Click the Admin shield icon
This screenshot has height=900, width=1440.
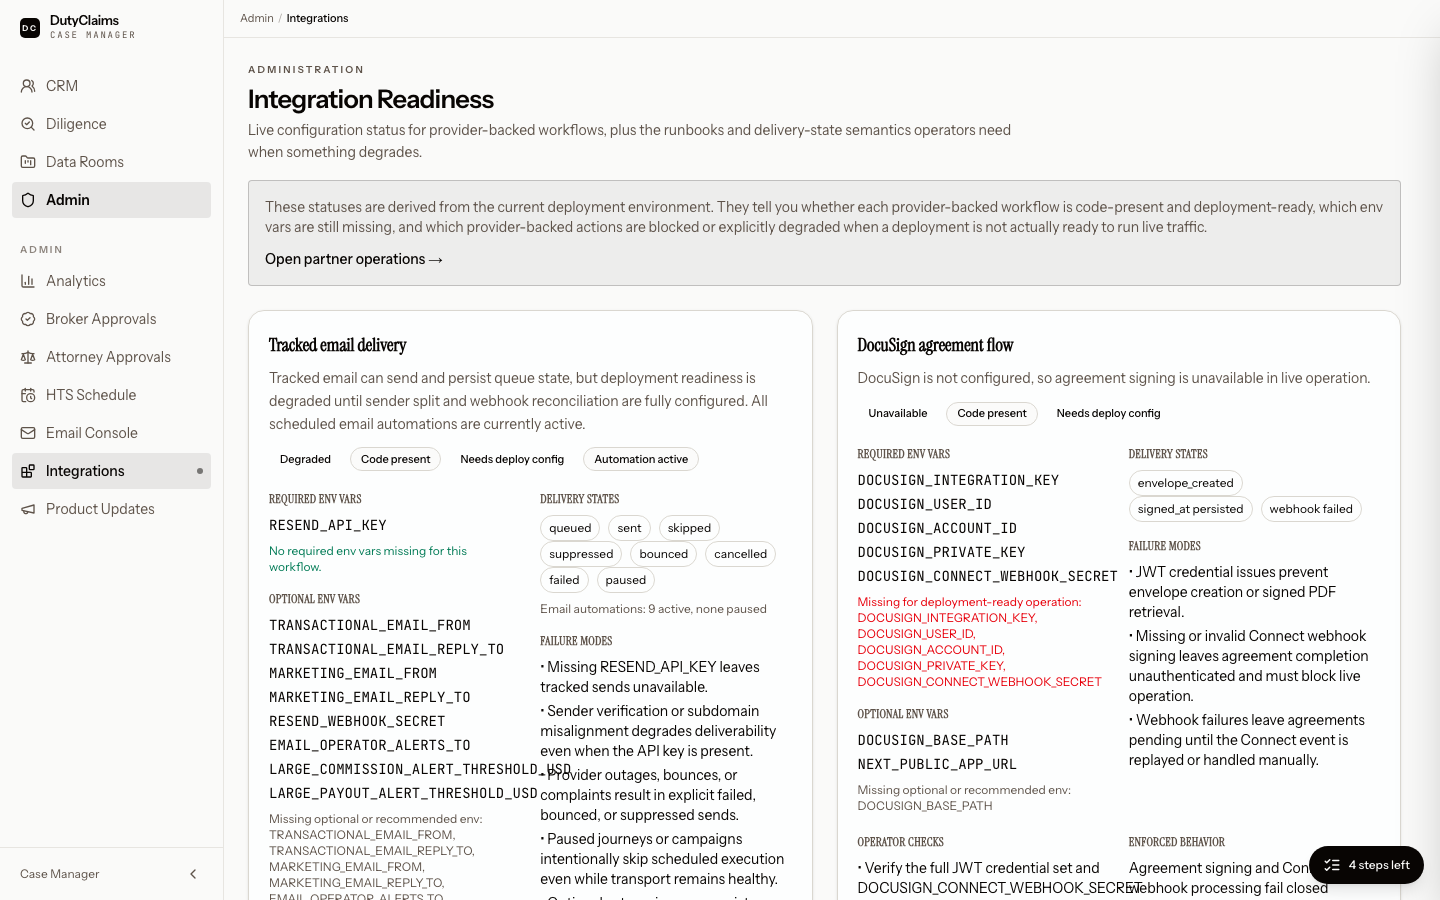[28, 200]
